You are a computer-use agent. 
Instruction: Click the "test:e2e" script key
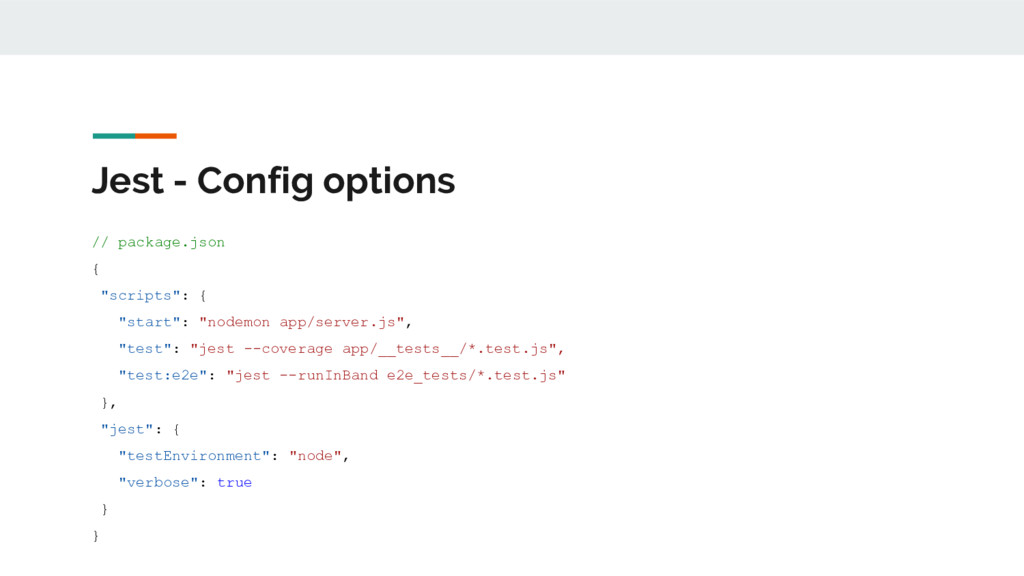click(x=163, y=376)
